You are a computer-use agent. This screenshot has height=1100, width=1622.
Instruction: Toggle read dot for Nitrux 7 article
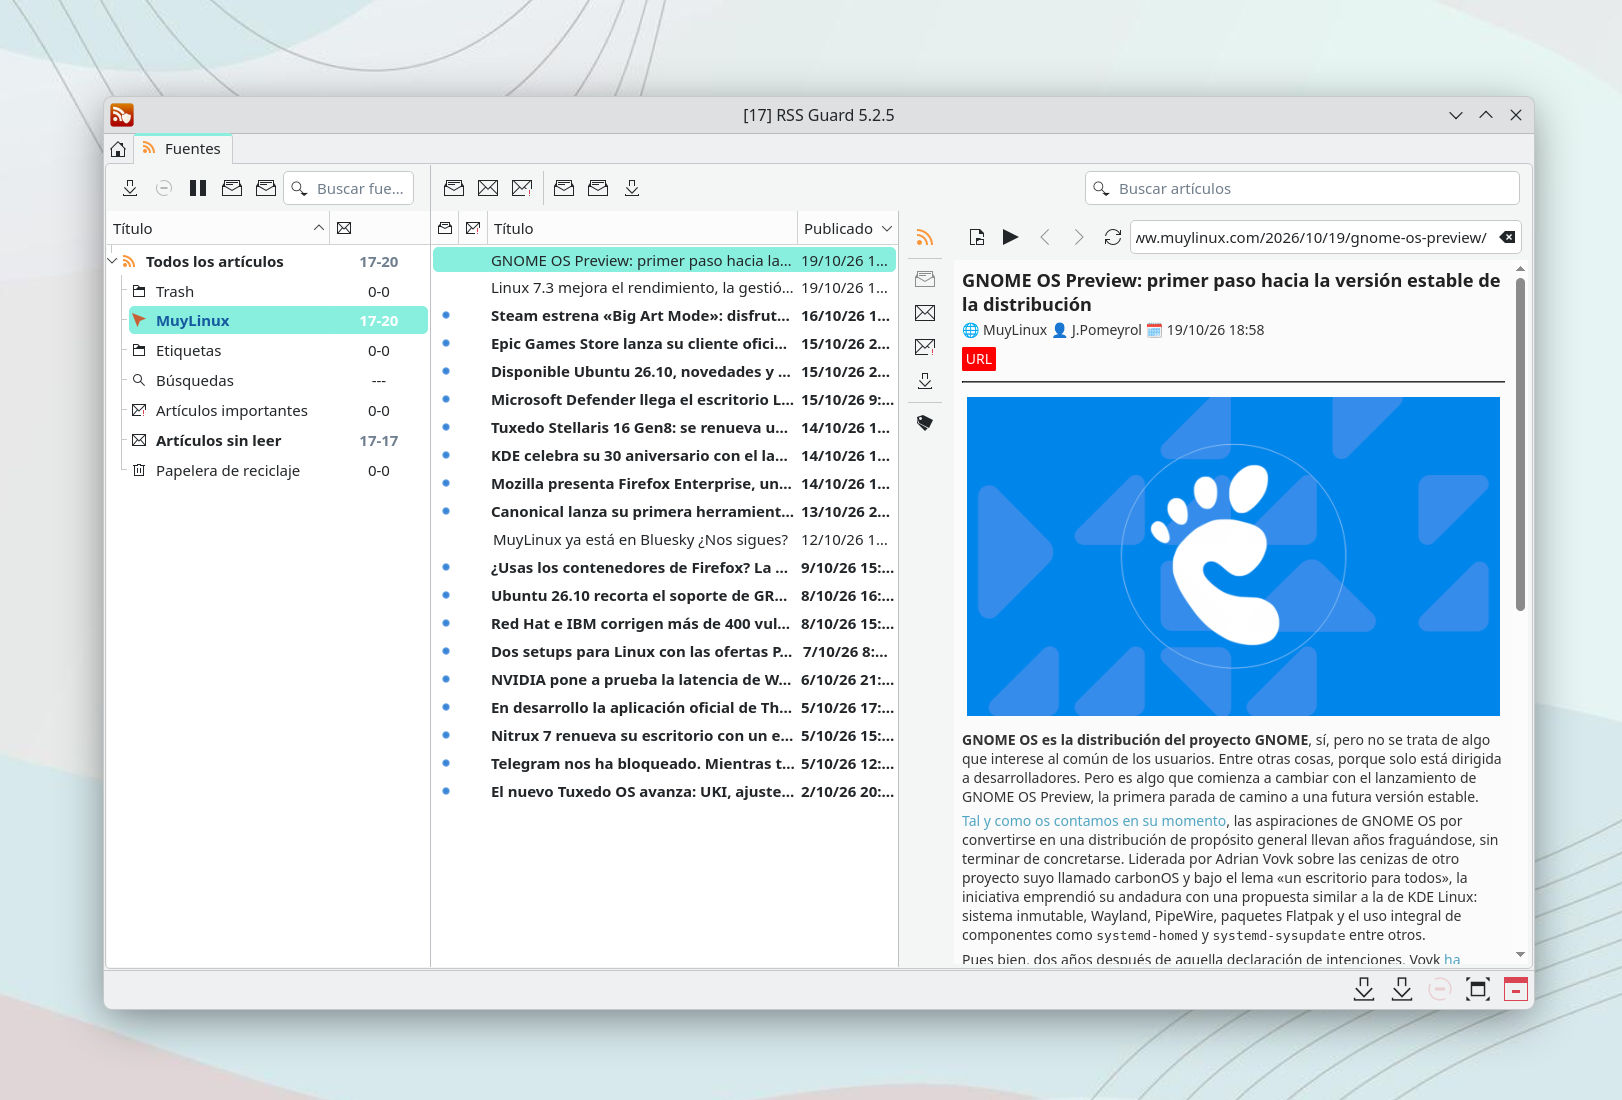pos(446,735)
